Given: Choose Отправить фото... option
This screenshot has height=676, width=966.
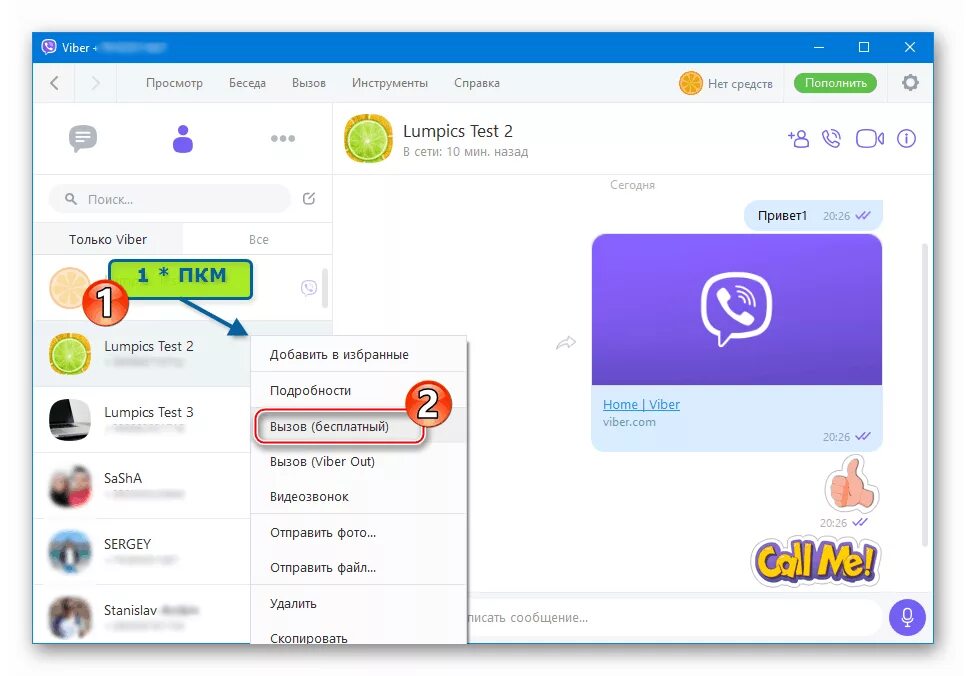Looking at the screenshot, I should [x=359, y=532].
